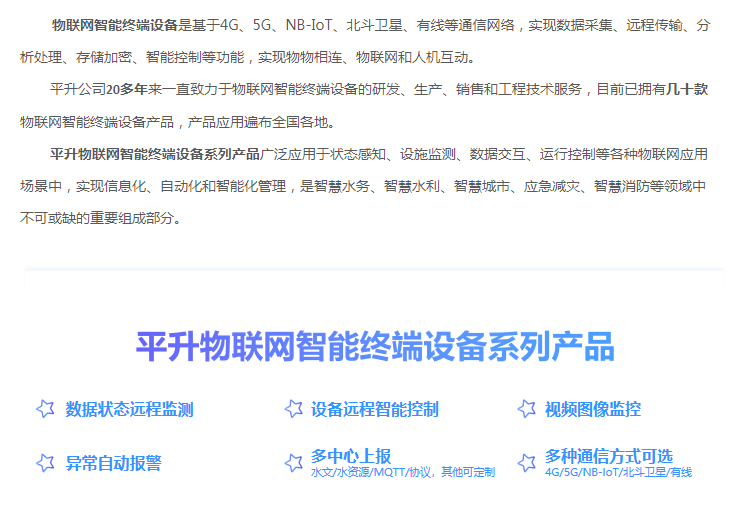Click the star icon beside 异常自动报警

[45, 463]
